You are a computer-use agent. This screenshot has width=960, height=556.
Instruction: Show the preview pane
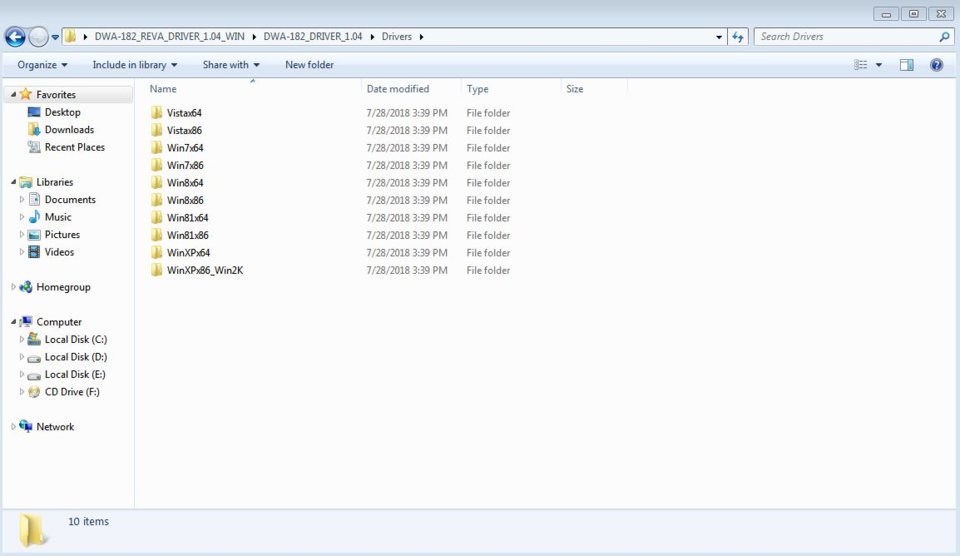907,65
